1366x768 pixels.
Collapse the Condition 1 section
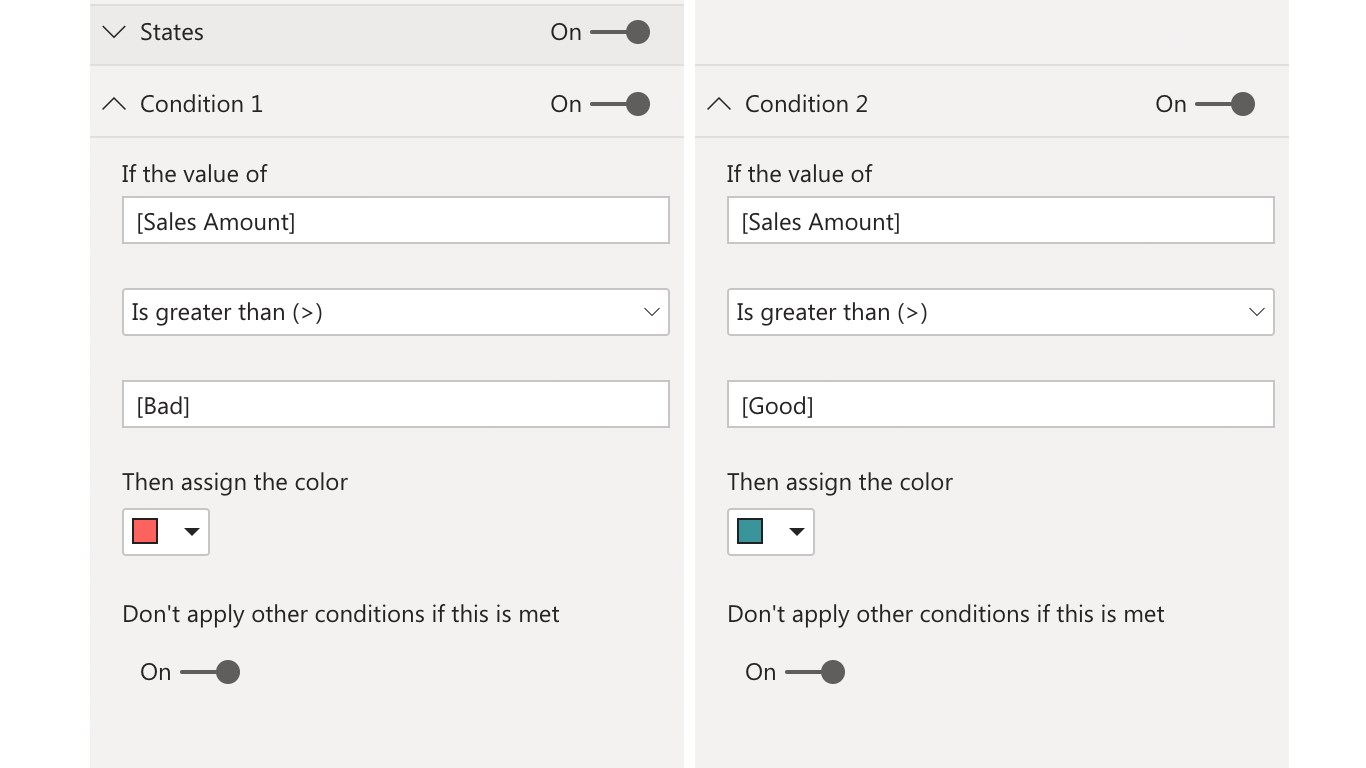point(114,104)
